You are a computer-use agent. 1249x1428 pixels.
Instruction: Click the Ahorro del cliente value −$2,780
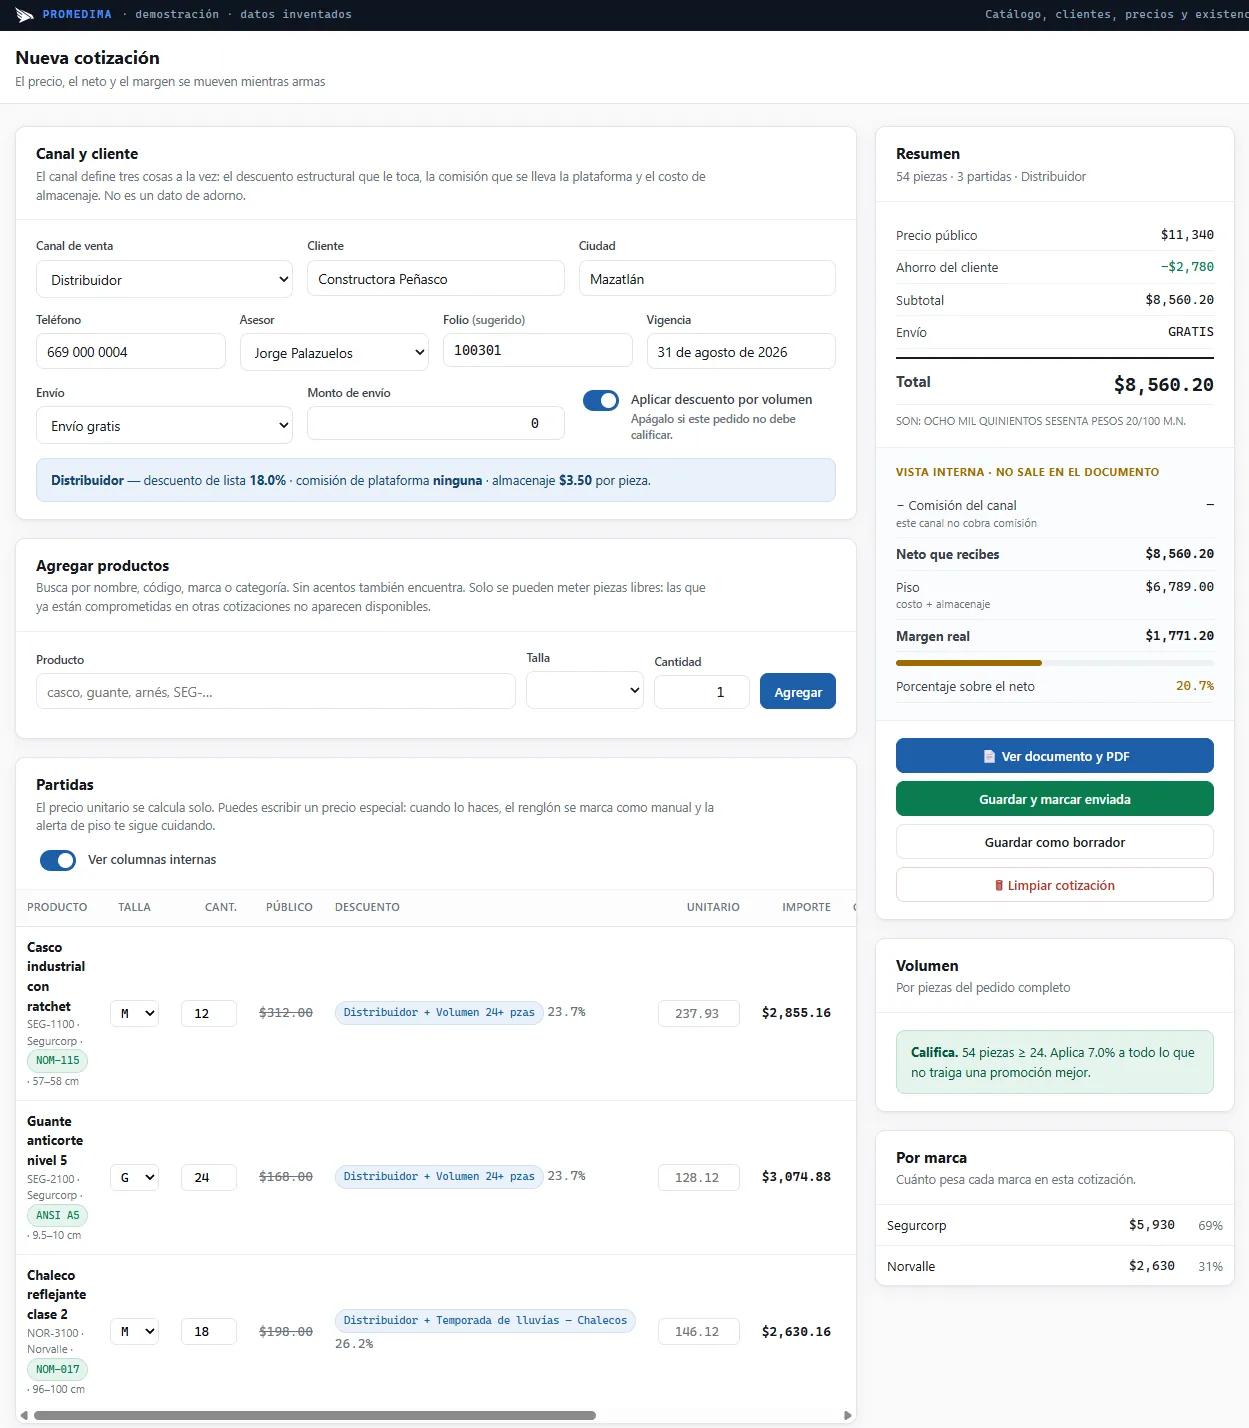click(1187, 267)
